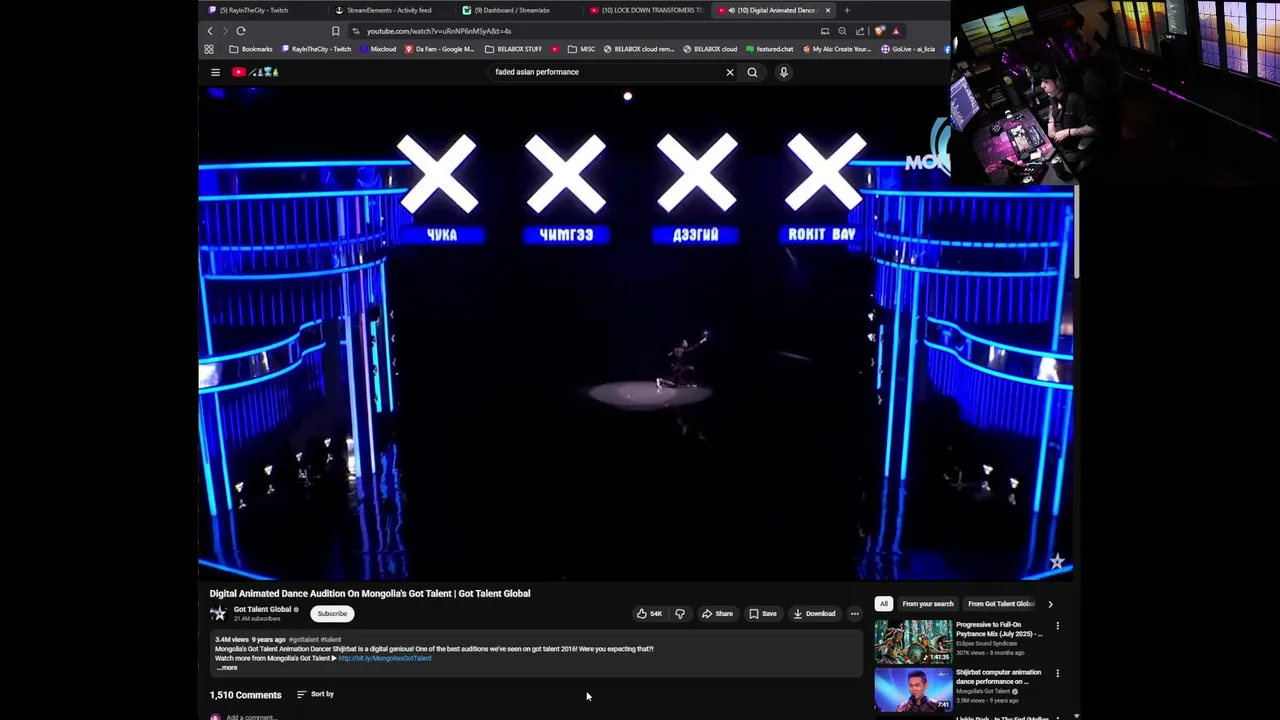Click the 1,510 Comments heading
Image resolution: width=1280 pixels, height=720 pixels.
[245, 695]
